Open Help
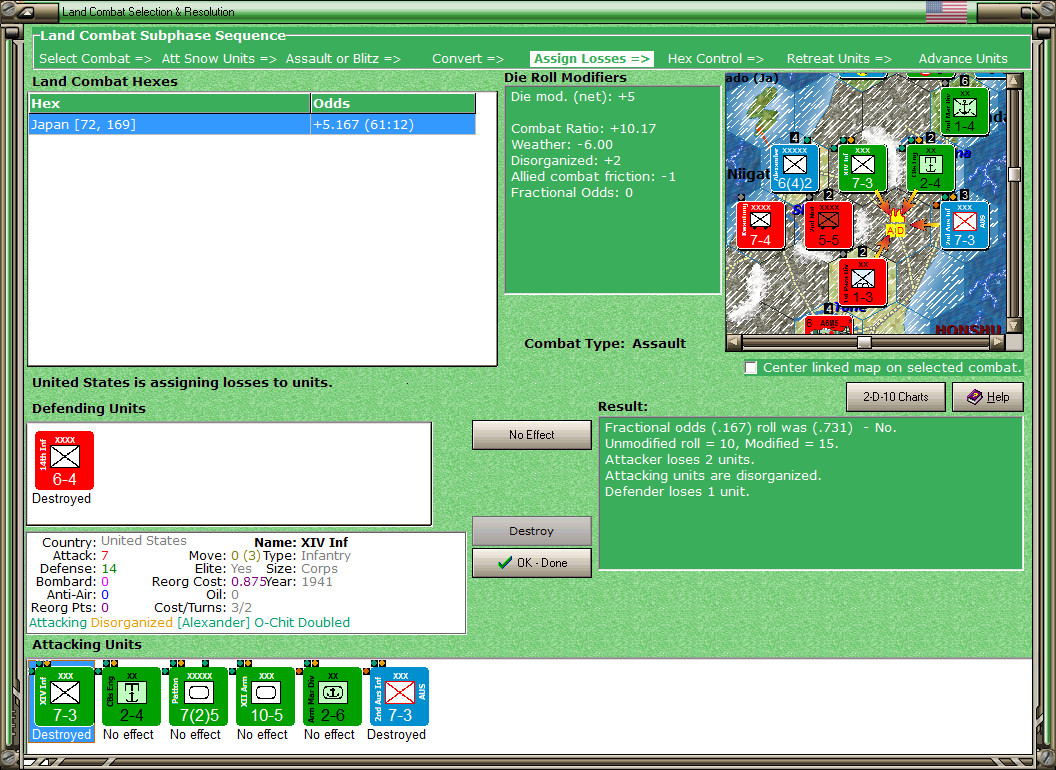The width and height of the screenshot is (1056, 770). 987,397
